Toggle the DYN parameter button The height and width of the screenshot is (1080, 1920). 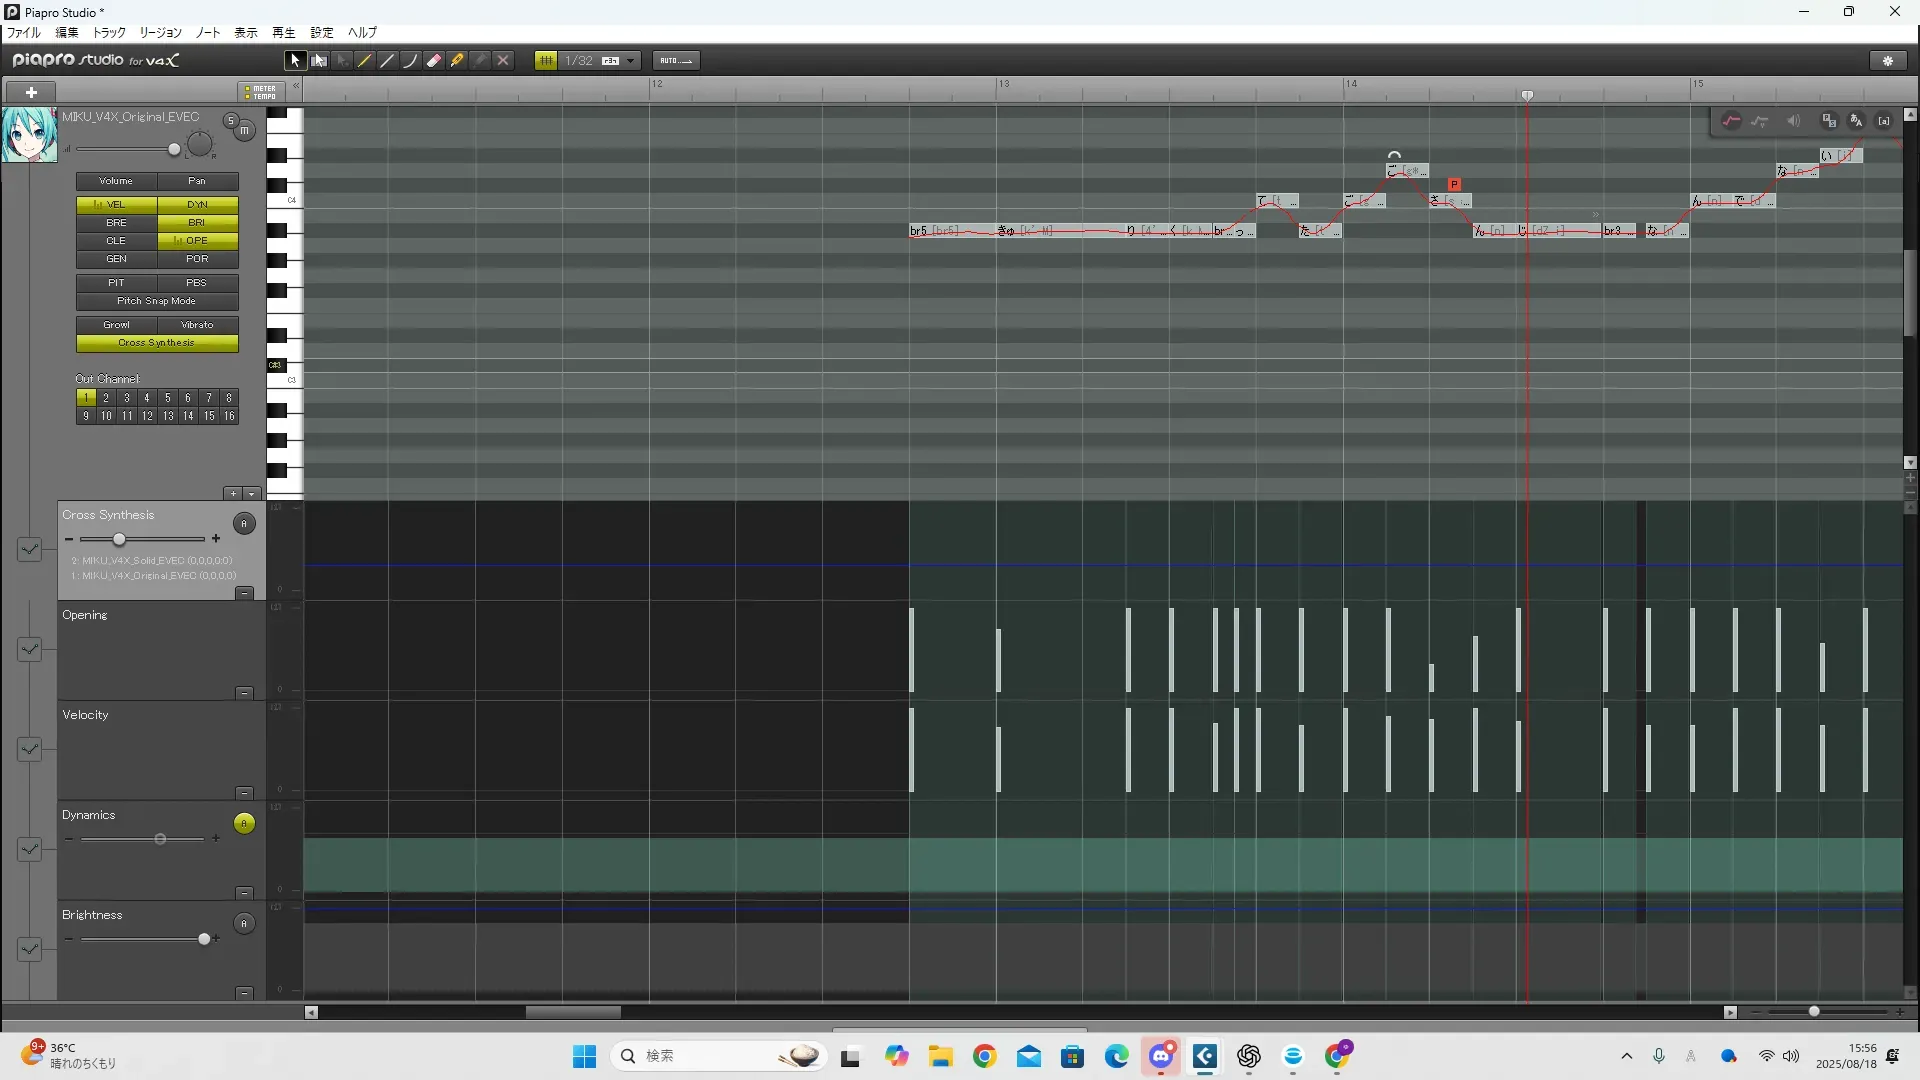point(197,204)
